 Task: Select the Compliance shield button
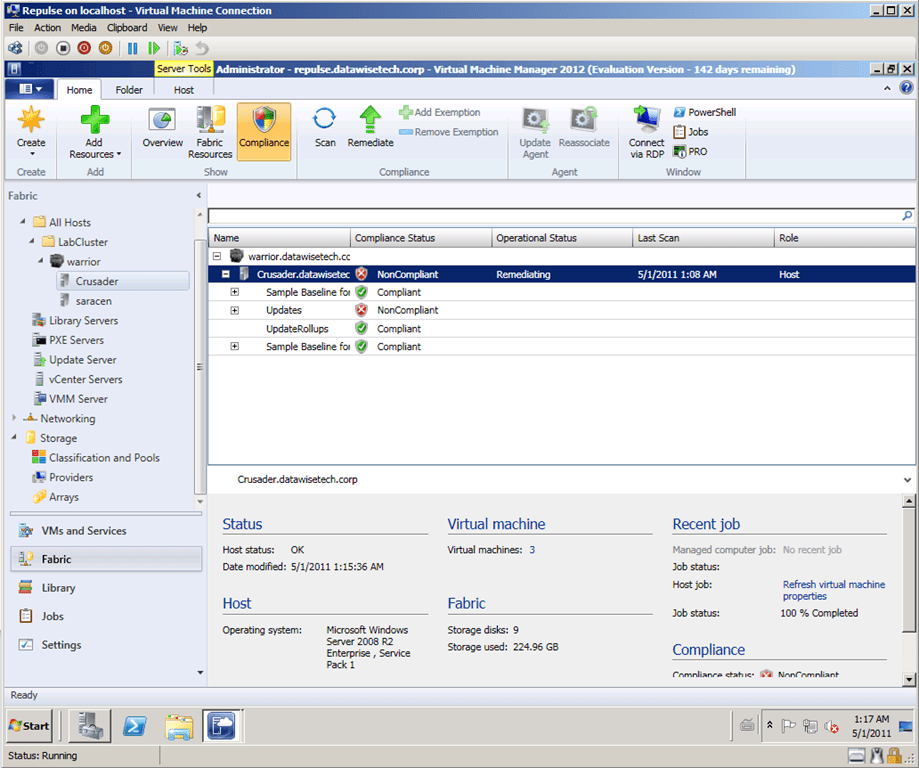coord(264,131)
